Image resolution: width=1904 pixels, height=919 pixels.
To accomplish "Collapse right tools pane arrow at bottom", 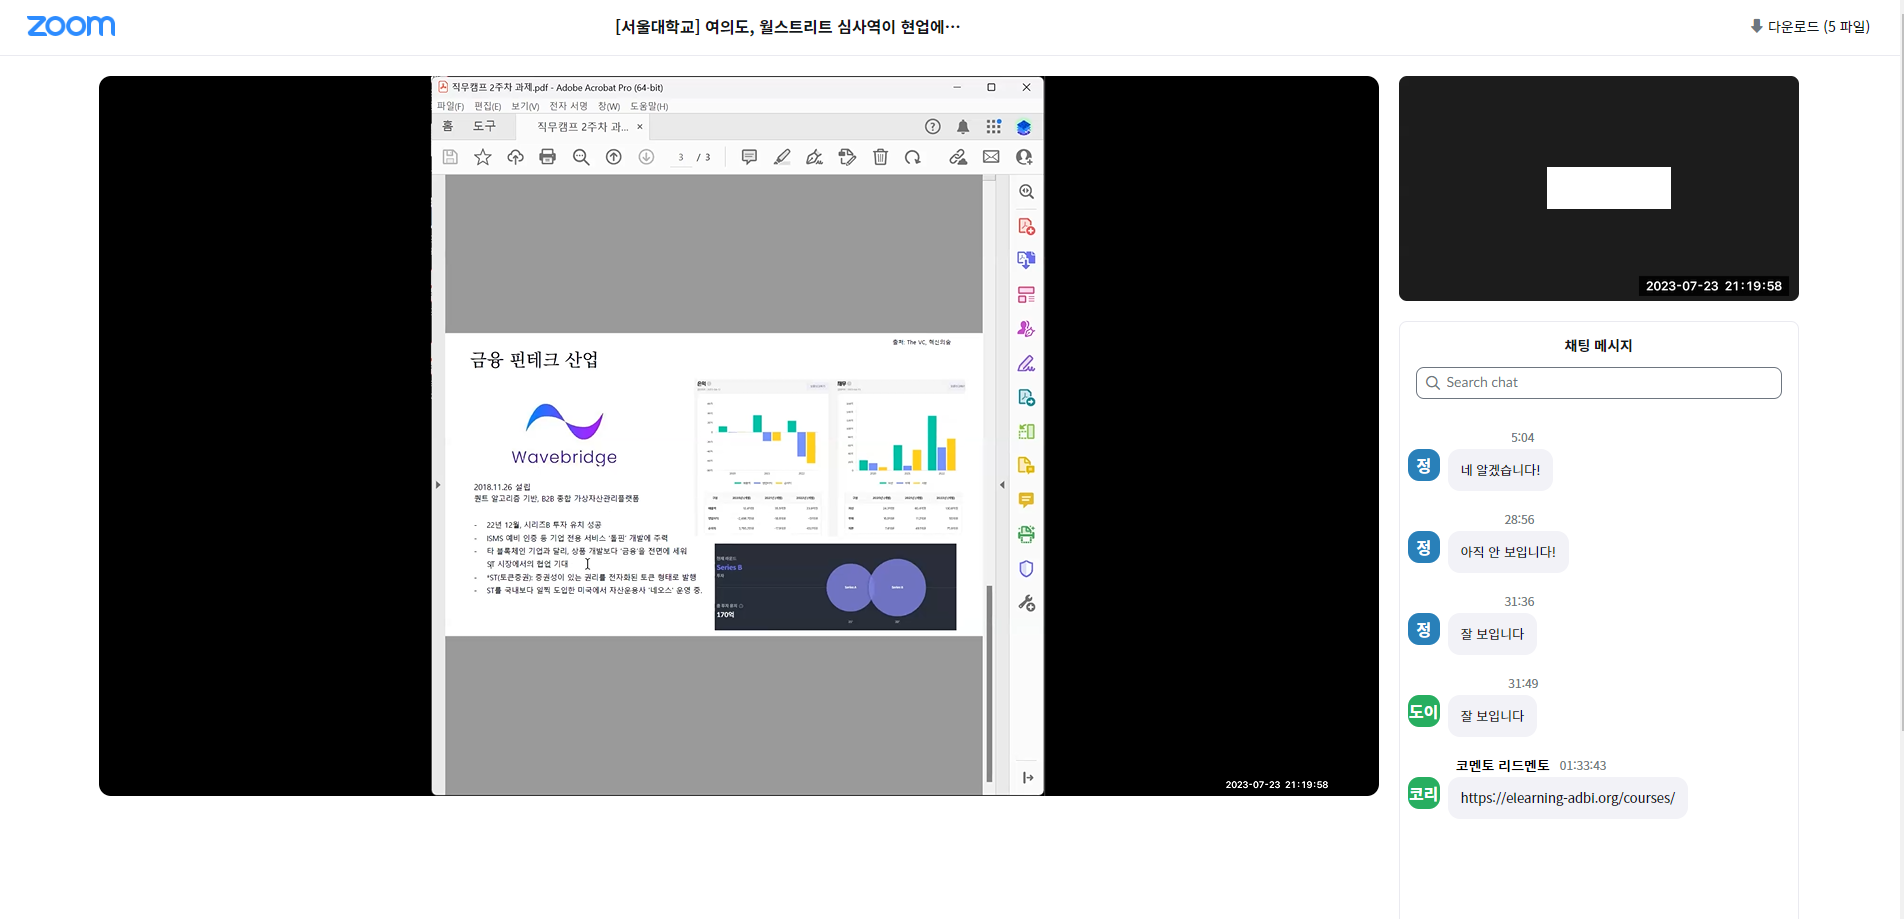I will (x=1027, y=778).
